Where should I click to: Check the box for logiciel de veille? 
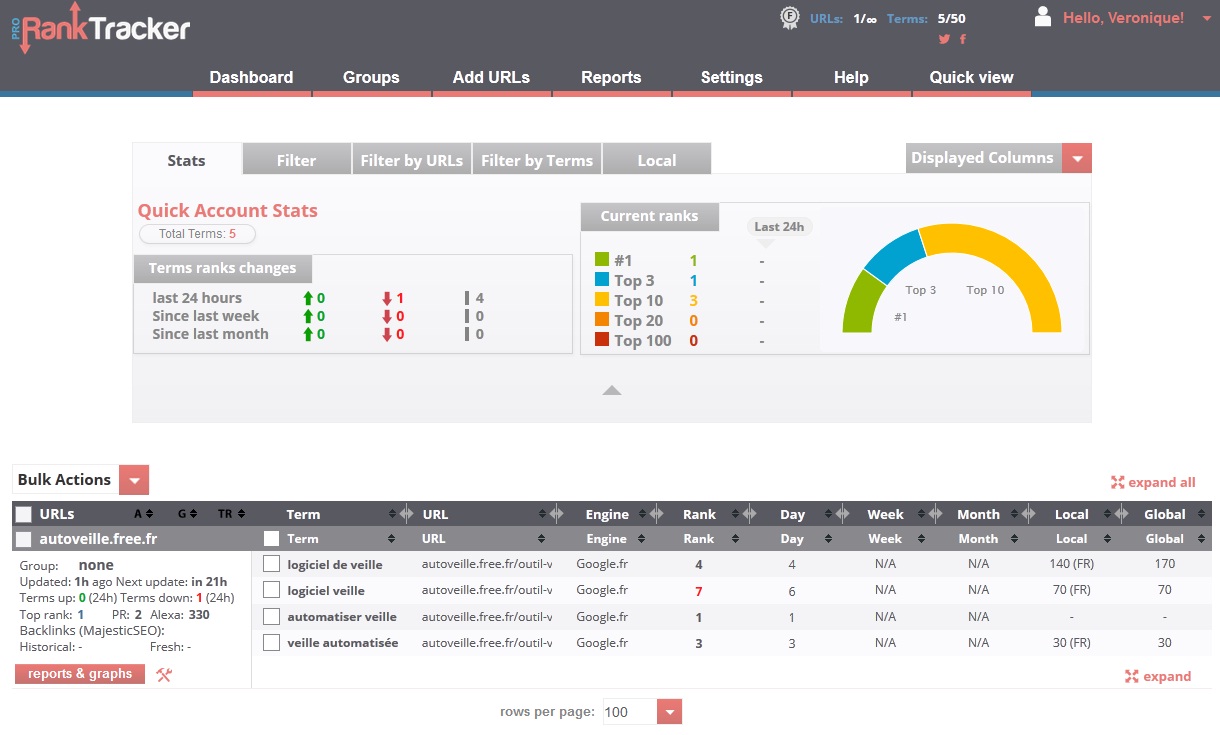271,564
